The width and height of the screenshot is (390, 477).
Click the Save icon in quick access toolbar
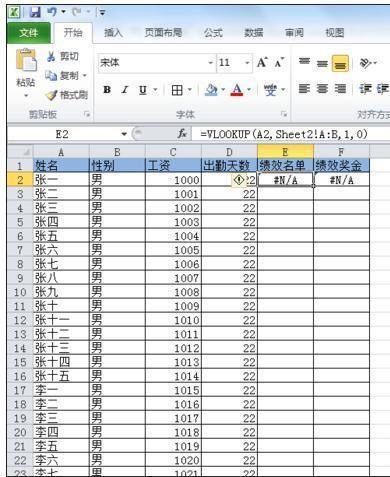(35, 13)
